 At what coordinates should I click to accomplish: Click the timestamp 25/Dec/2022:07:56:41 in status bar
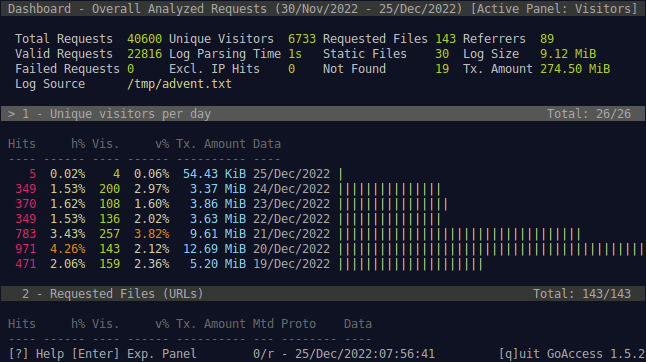click(365, 354)
